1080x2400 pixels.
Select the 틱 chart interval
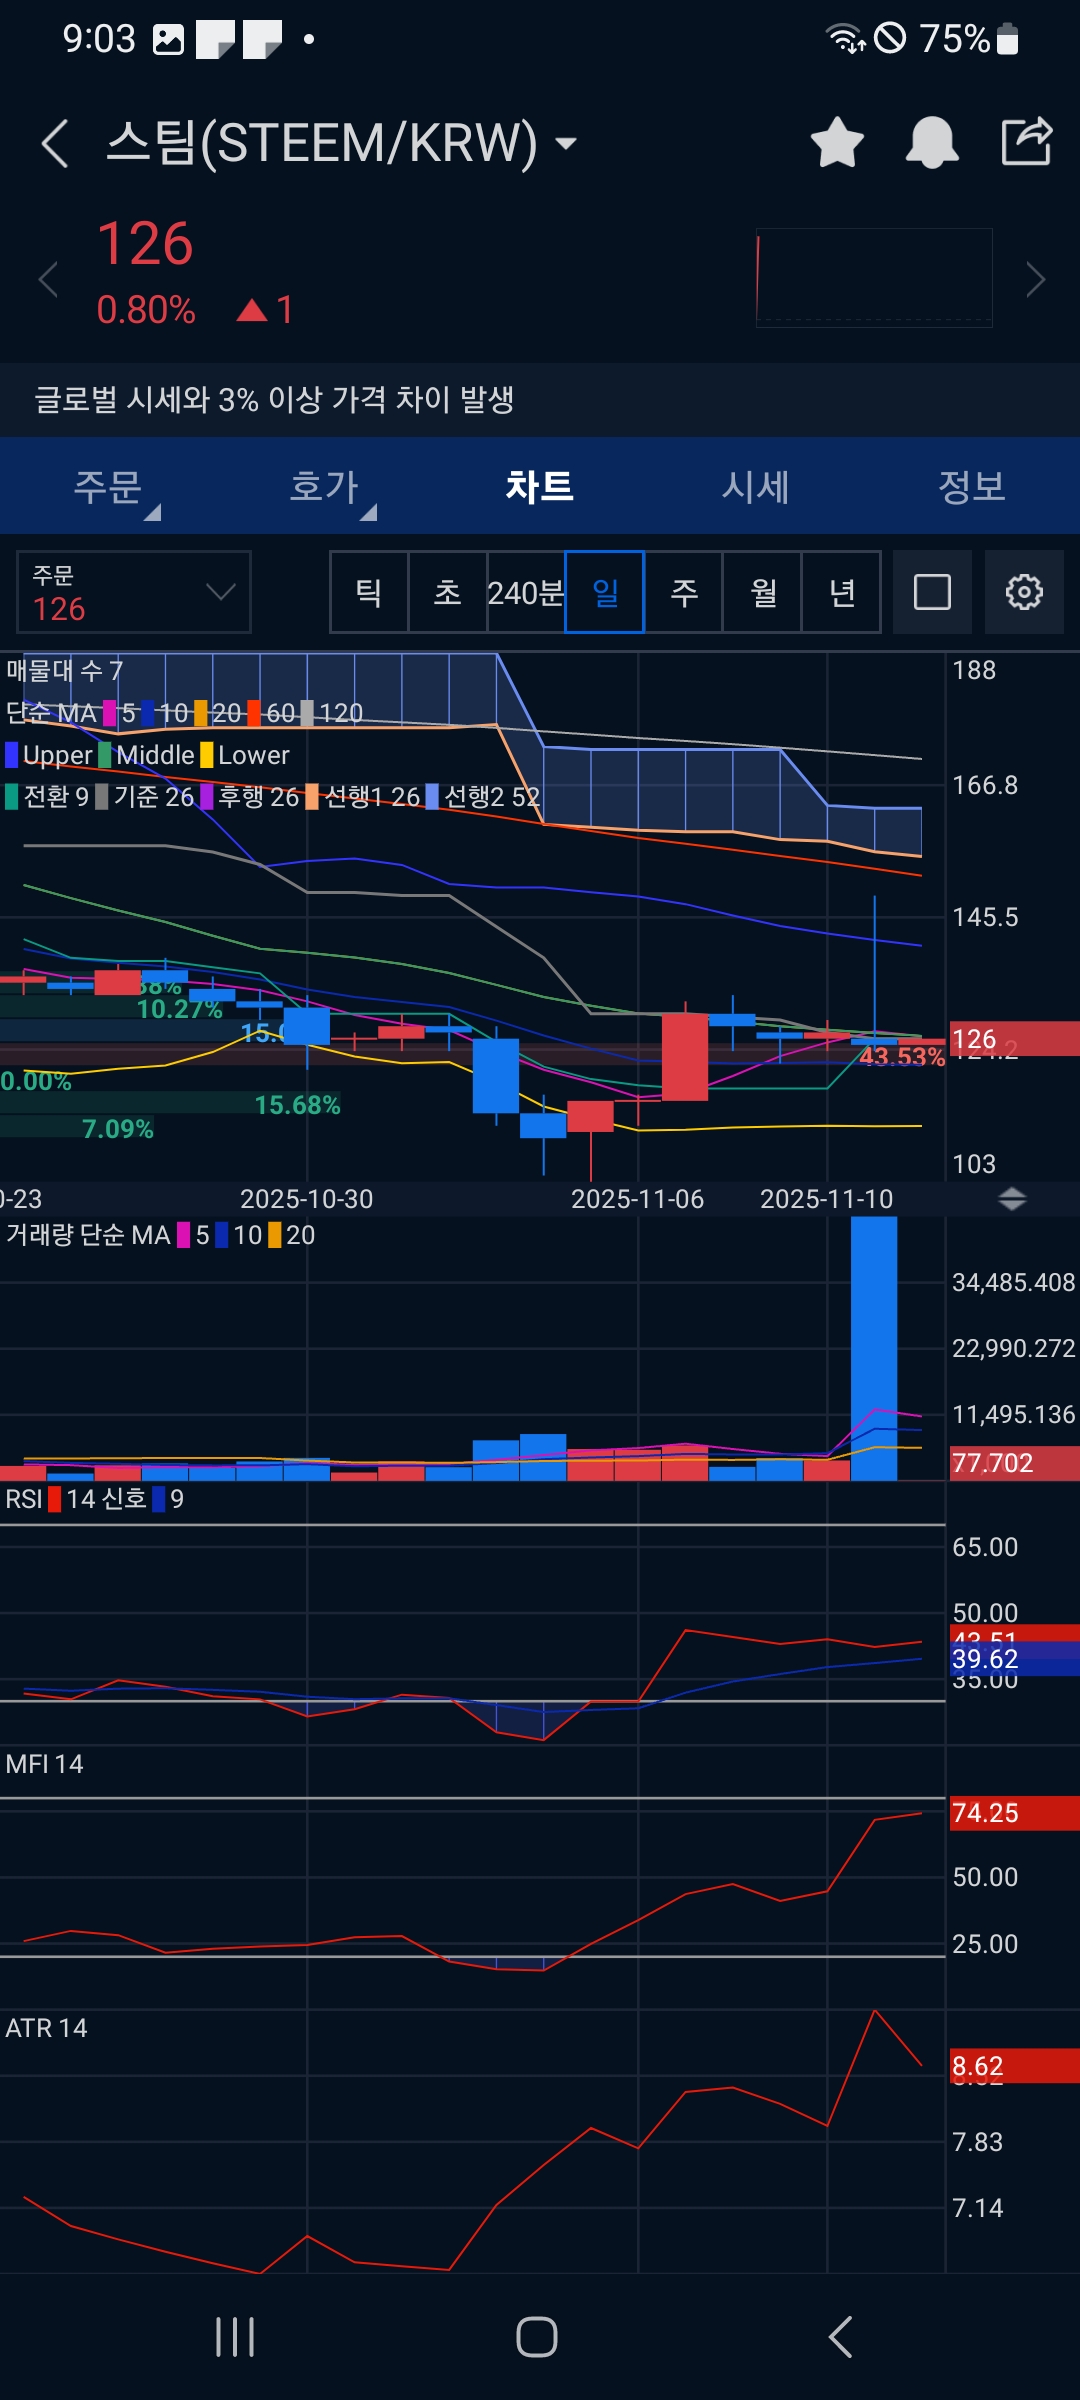(369, 592)
